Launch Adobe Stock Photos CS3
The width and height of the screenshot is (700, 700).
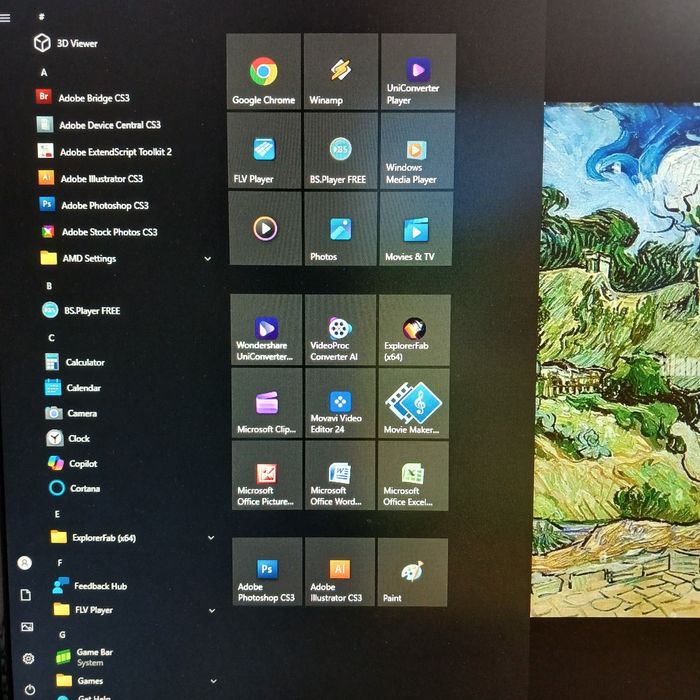(x=99, y=232)
